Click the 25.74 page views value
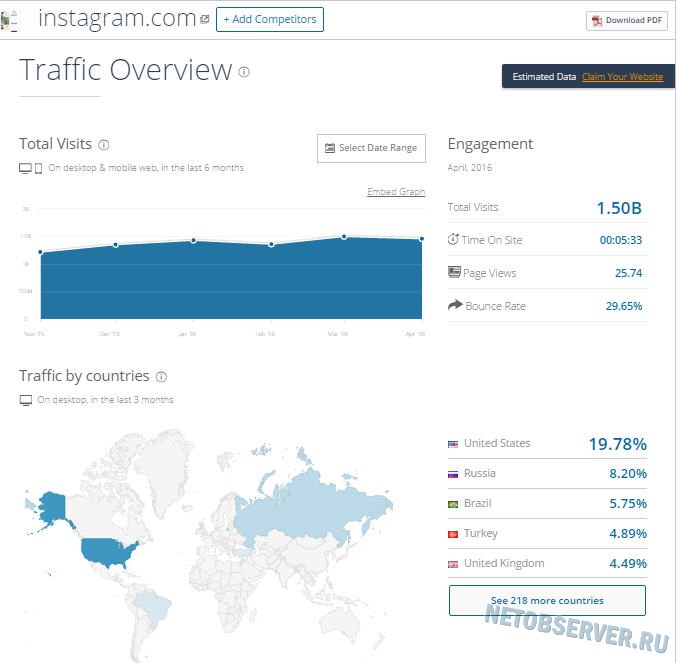Screen dimensions: 676x663 pos(629,273)
